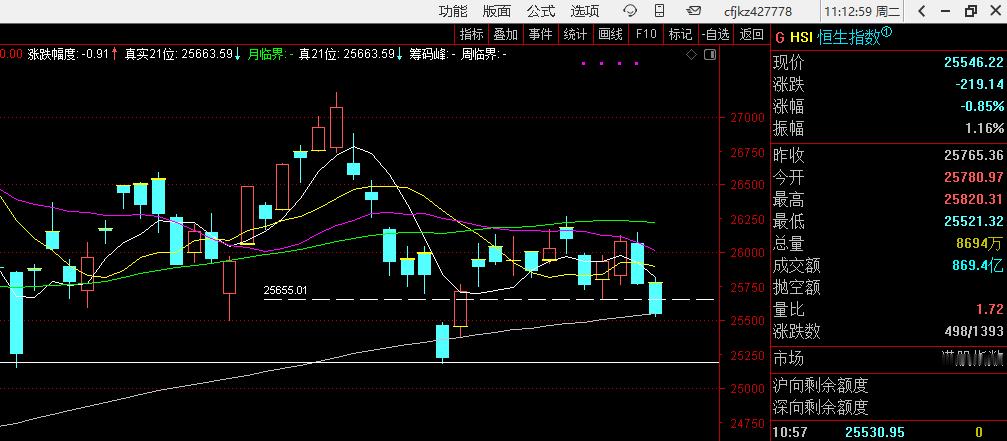Click the 事件 toolbar button

[x=540, y=35]
